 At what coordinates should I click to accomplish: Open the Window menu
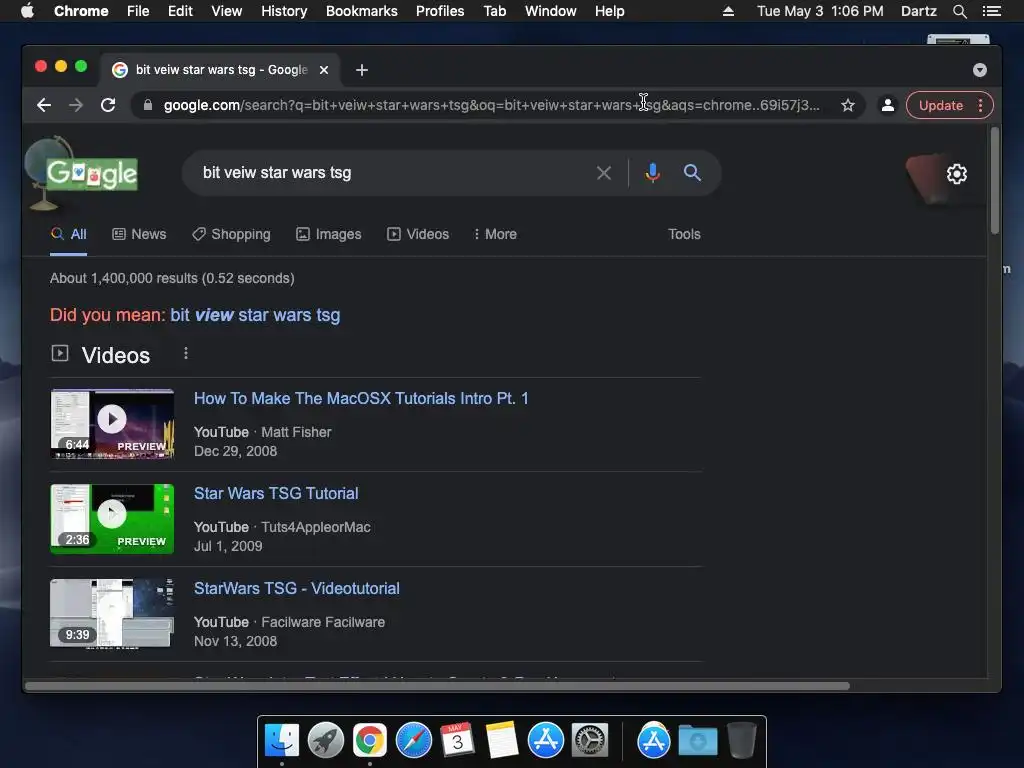(551, 11)
